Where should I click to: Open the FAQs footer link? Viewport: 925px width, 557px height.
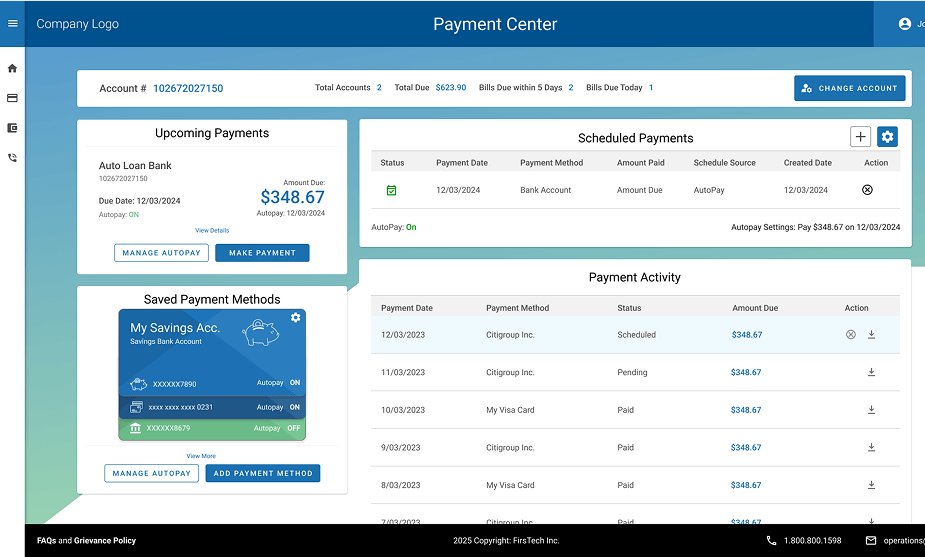[46, 541]
